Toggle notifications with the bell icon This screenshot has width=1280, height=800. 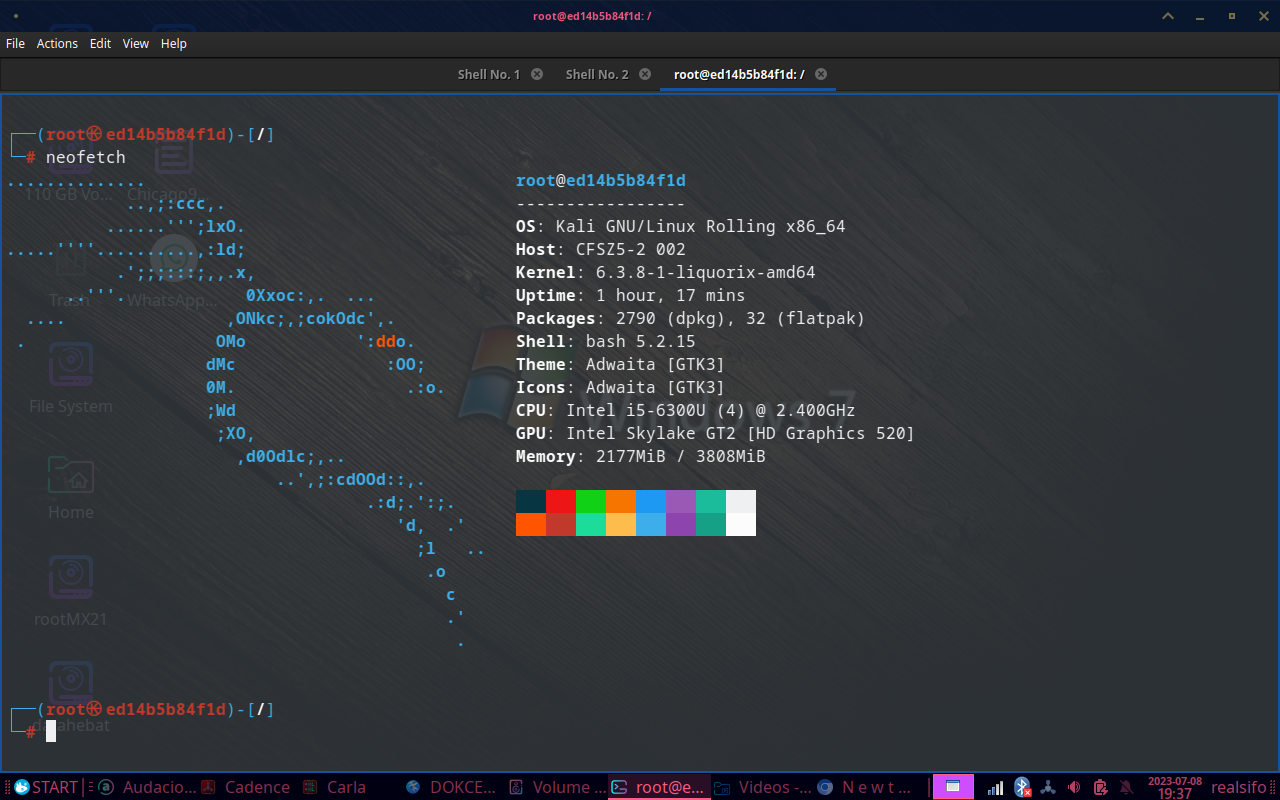pos(1126,787)
